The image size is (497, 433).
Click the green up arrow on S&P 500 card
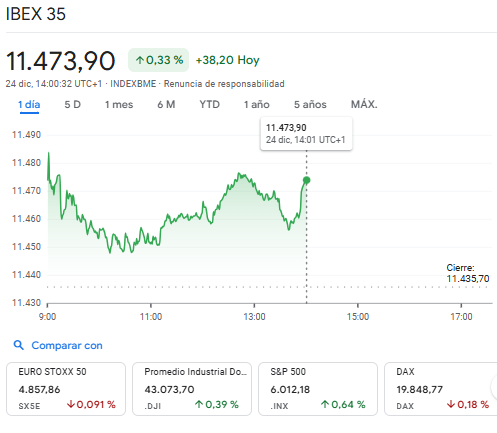325,404
